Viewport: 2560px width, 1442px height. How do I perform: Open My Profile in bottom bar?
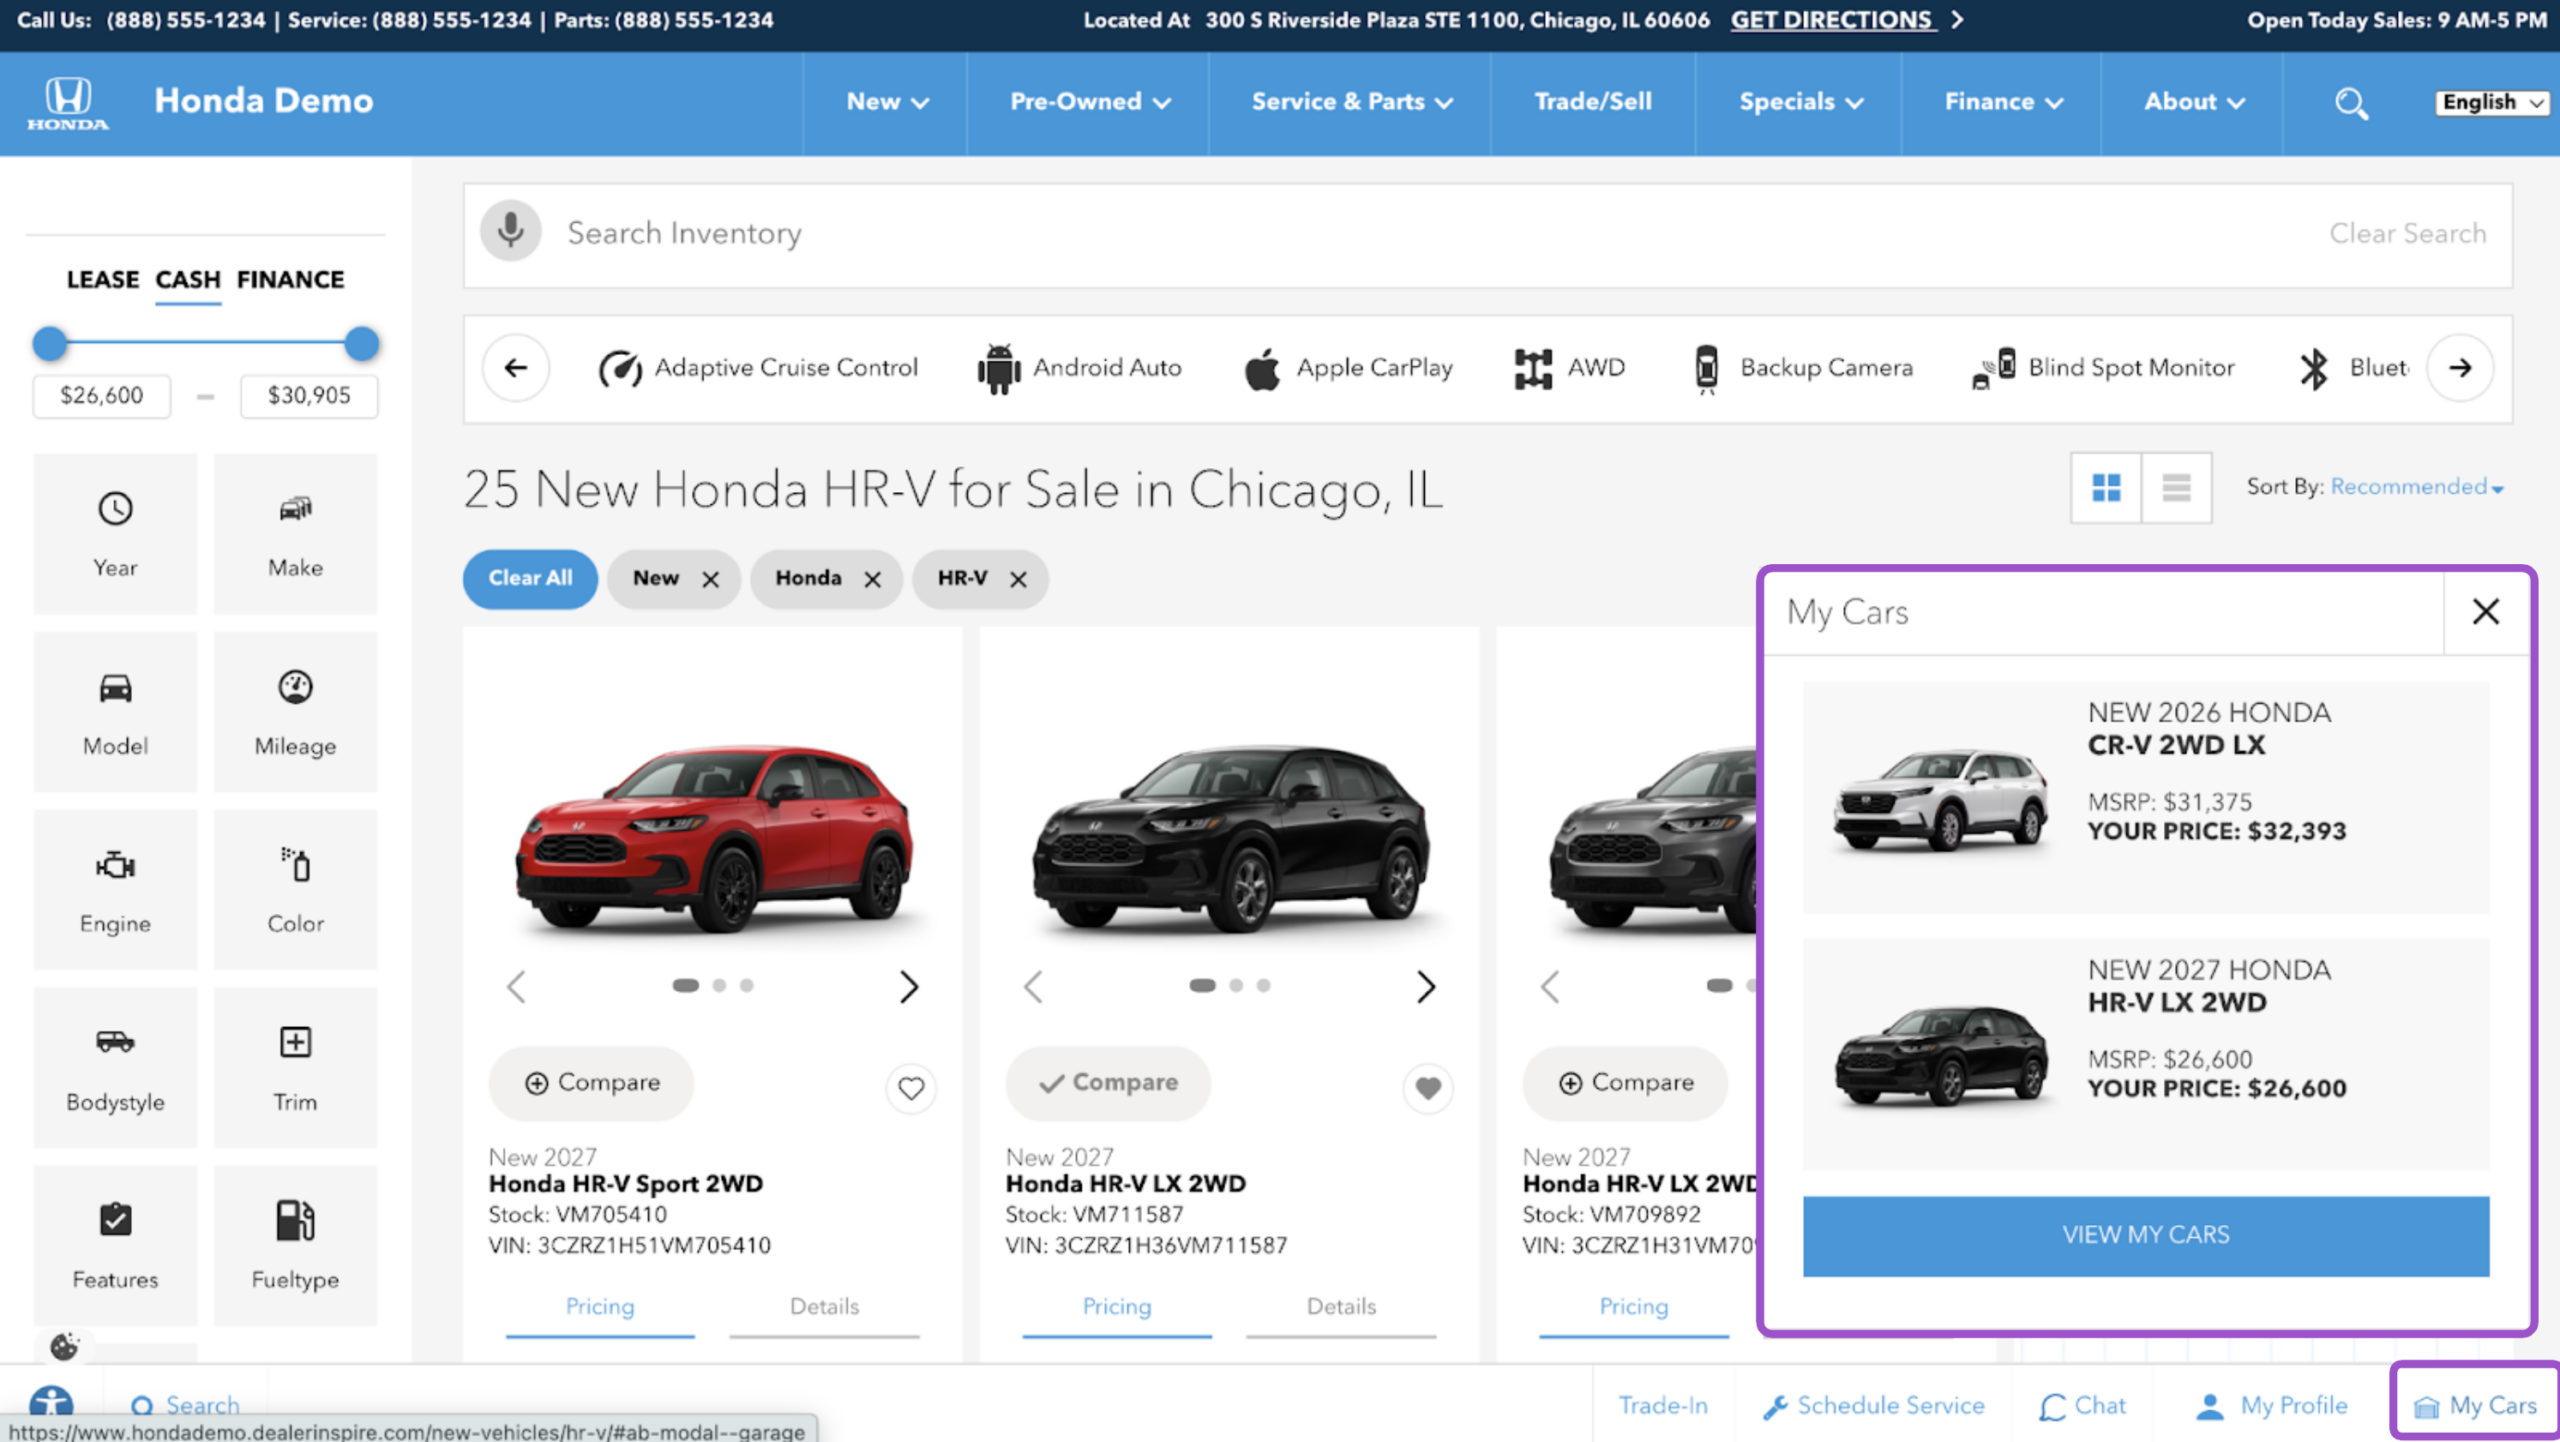(2271, 1406)
